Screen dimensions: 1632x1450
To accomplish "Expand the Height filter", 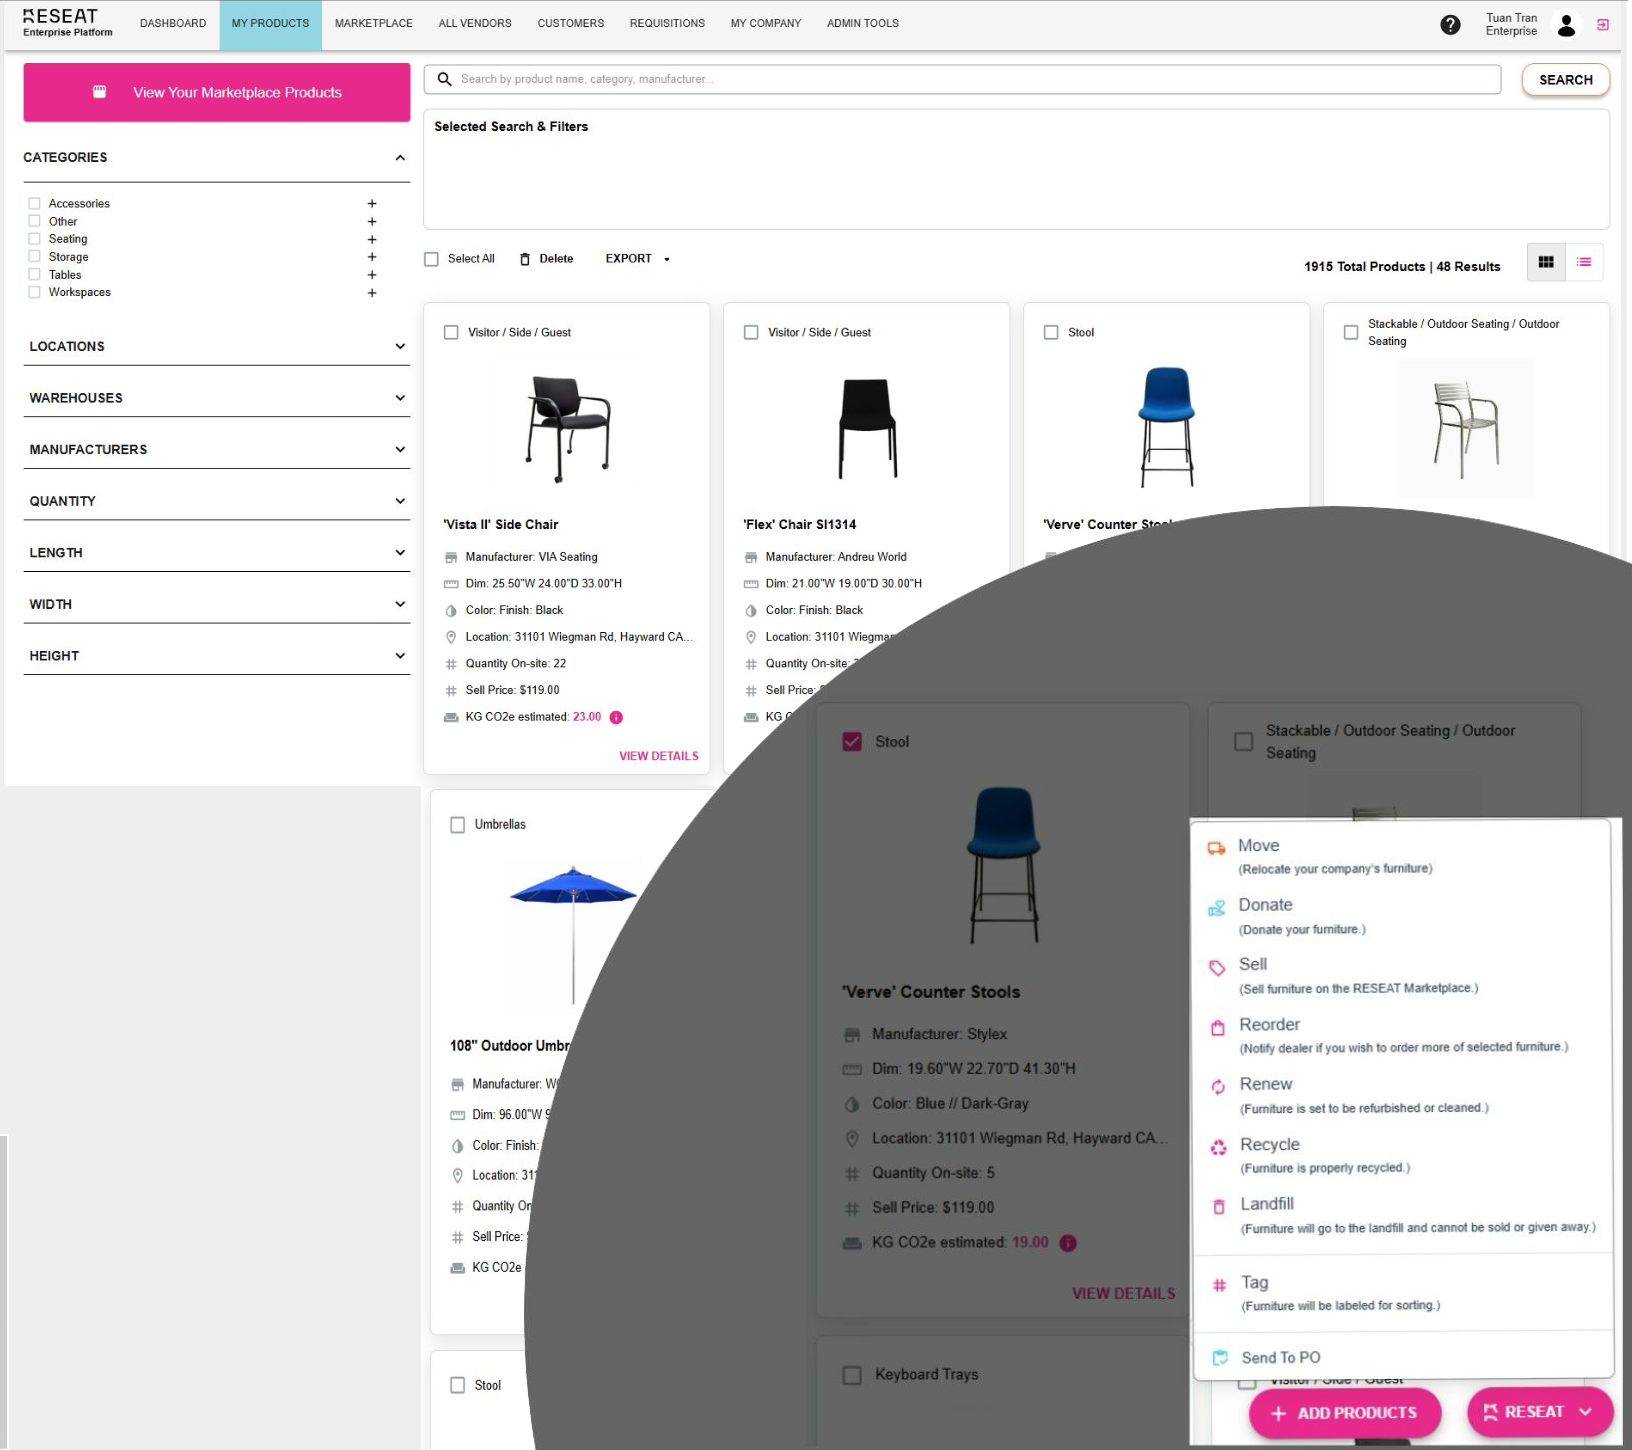I will coord(400,656).
